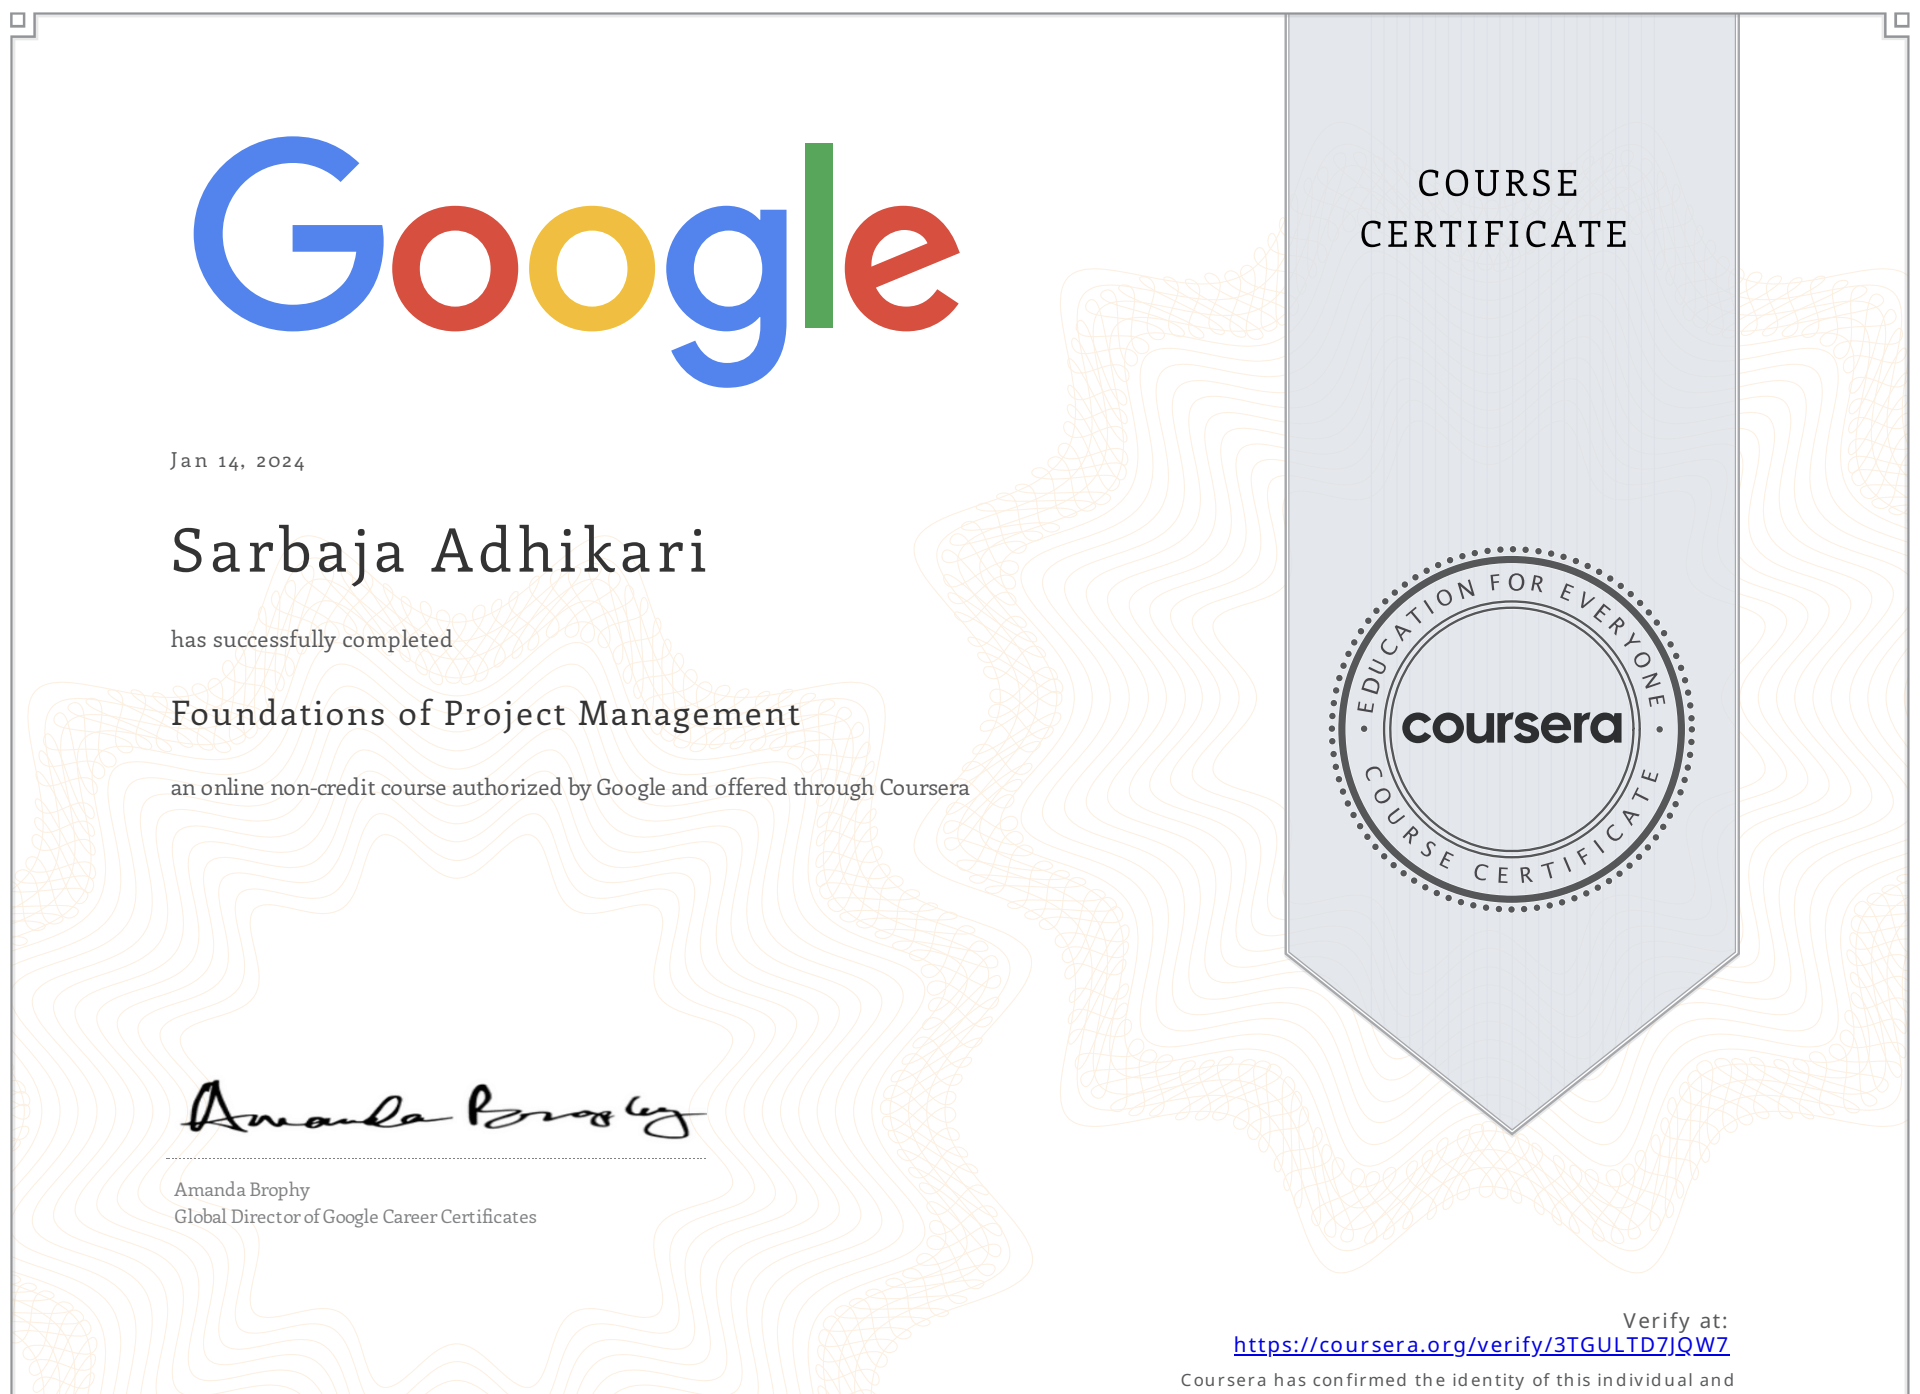Click the 'has successfully completed' text

pos(311,640)
